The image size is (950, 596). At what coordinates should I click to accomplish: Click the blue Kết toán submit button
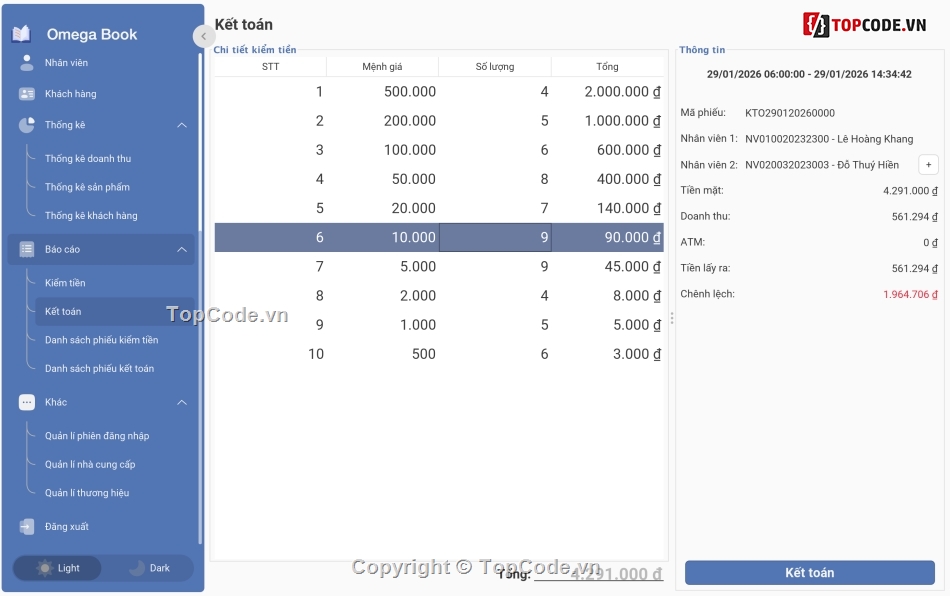(809, 572)
